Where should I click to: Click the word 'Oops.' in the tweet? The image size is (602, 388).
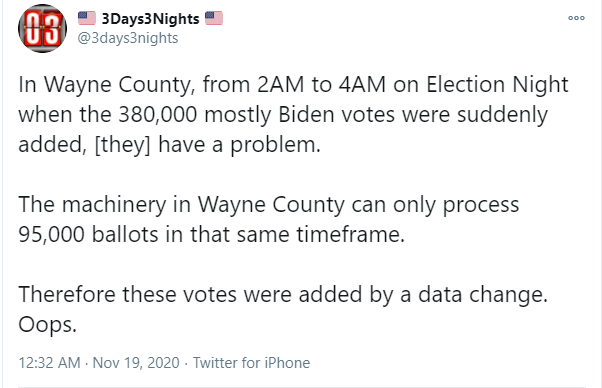click(48, 325)
